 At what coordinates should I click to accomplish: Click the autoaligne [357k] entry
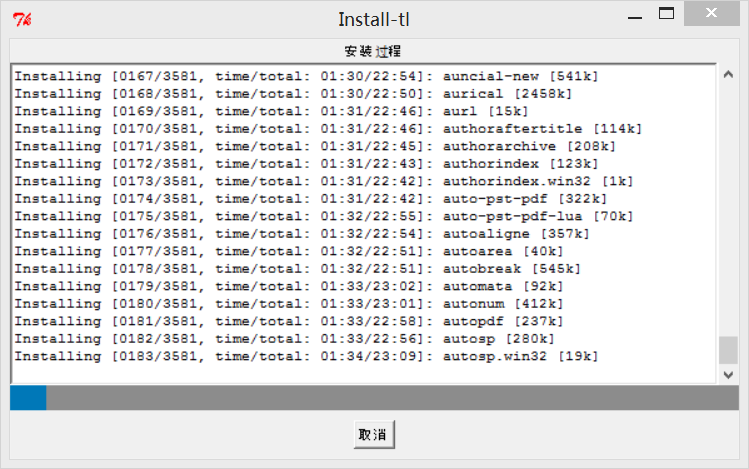point(302,234)
